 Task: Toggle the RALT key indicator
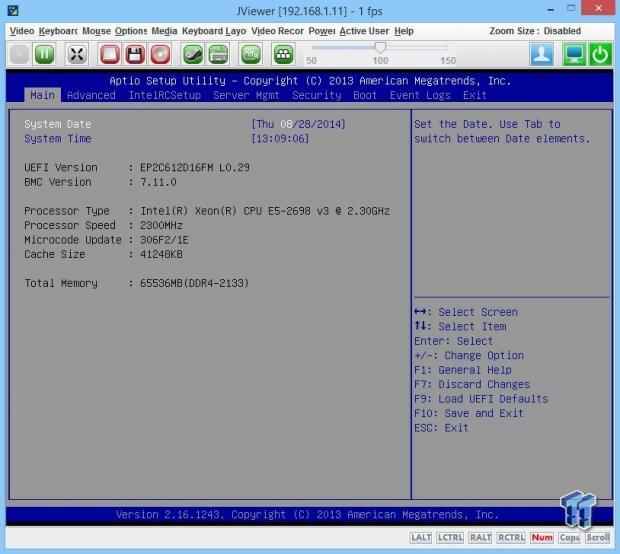point(480,537)
